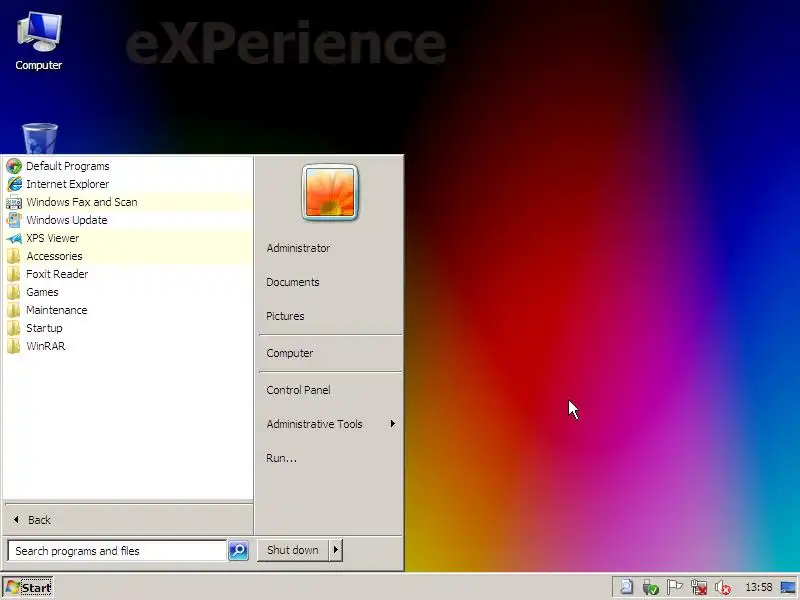Open the Action Center flag icon
800x600 pixels.
click(674, 587)
